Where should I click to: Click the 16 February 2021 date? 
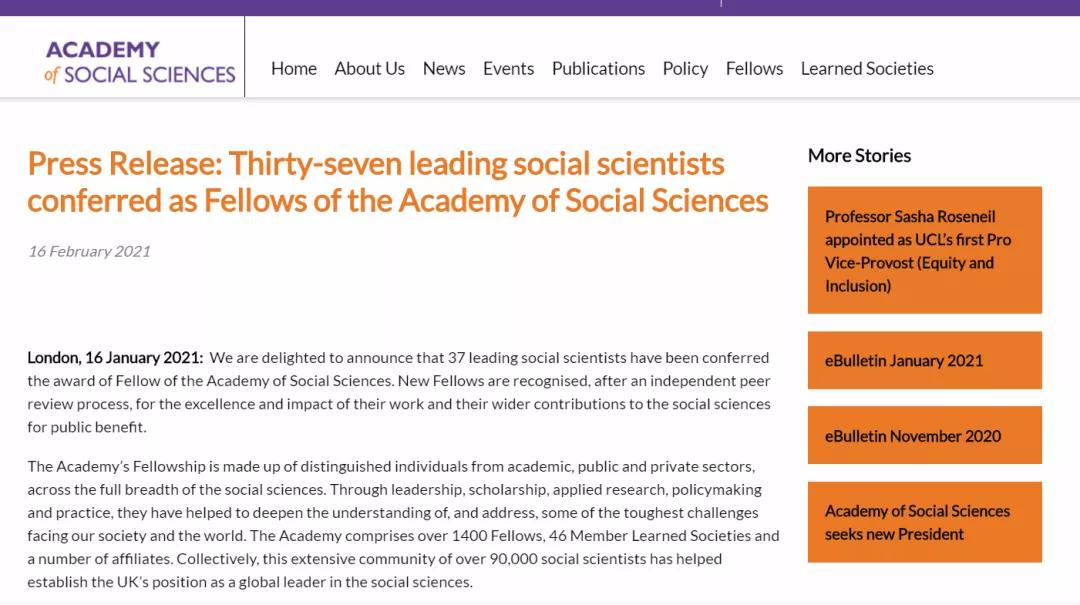89,251
